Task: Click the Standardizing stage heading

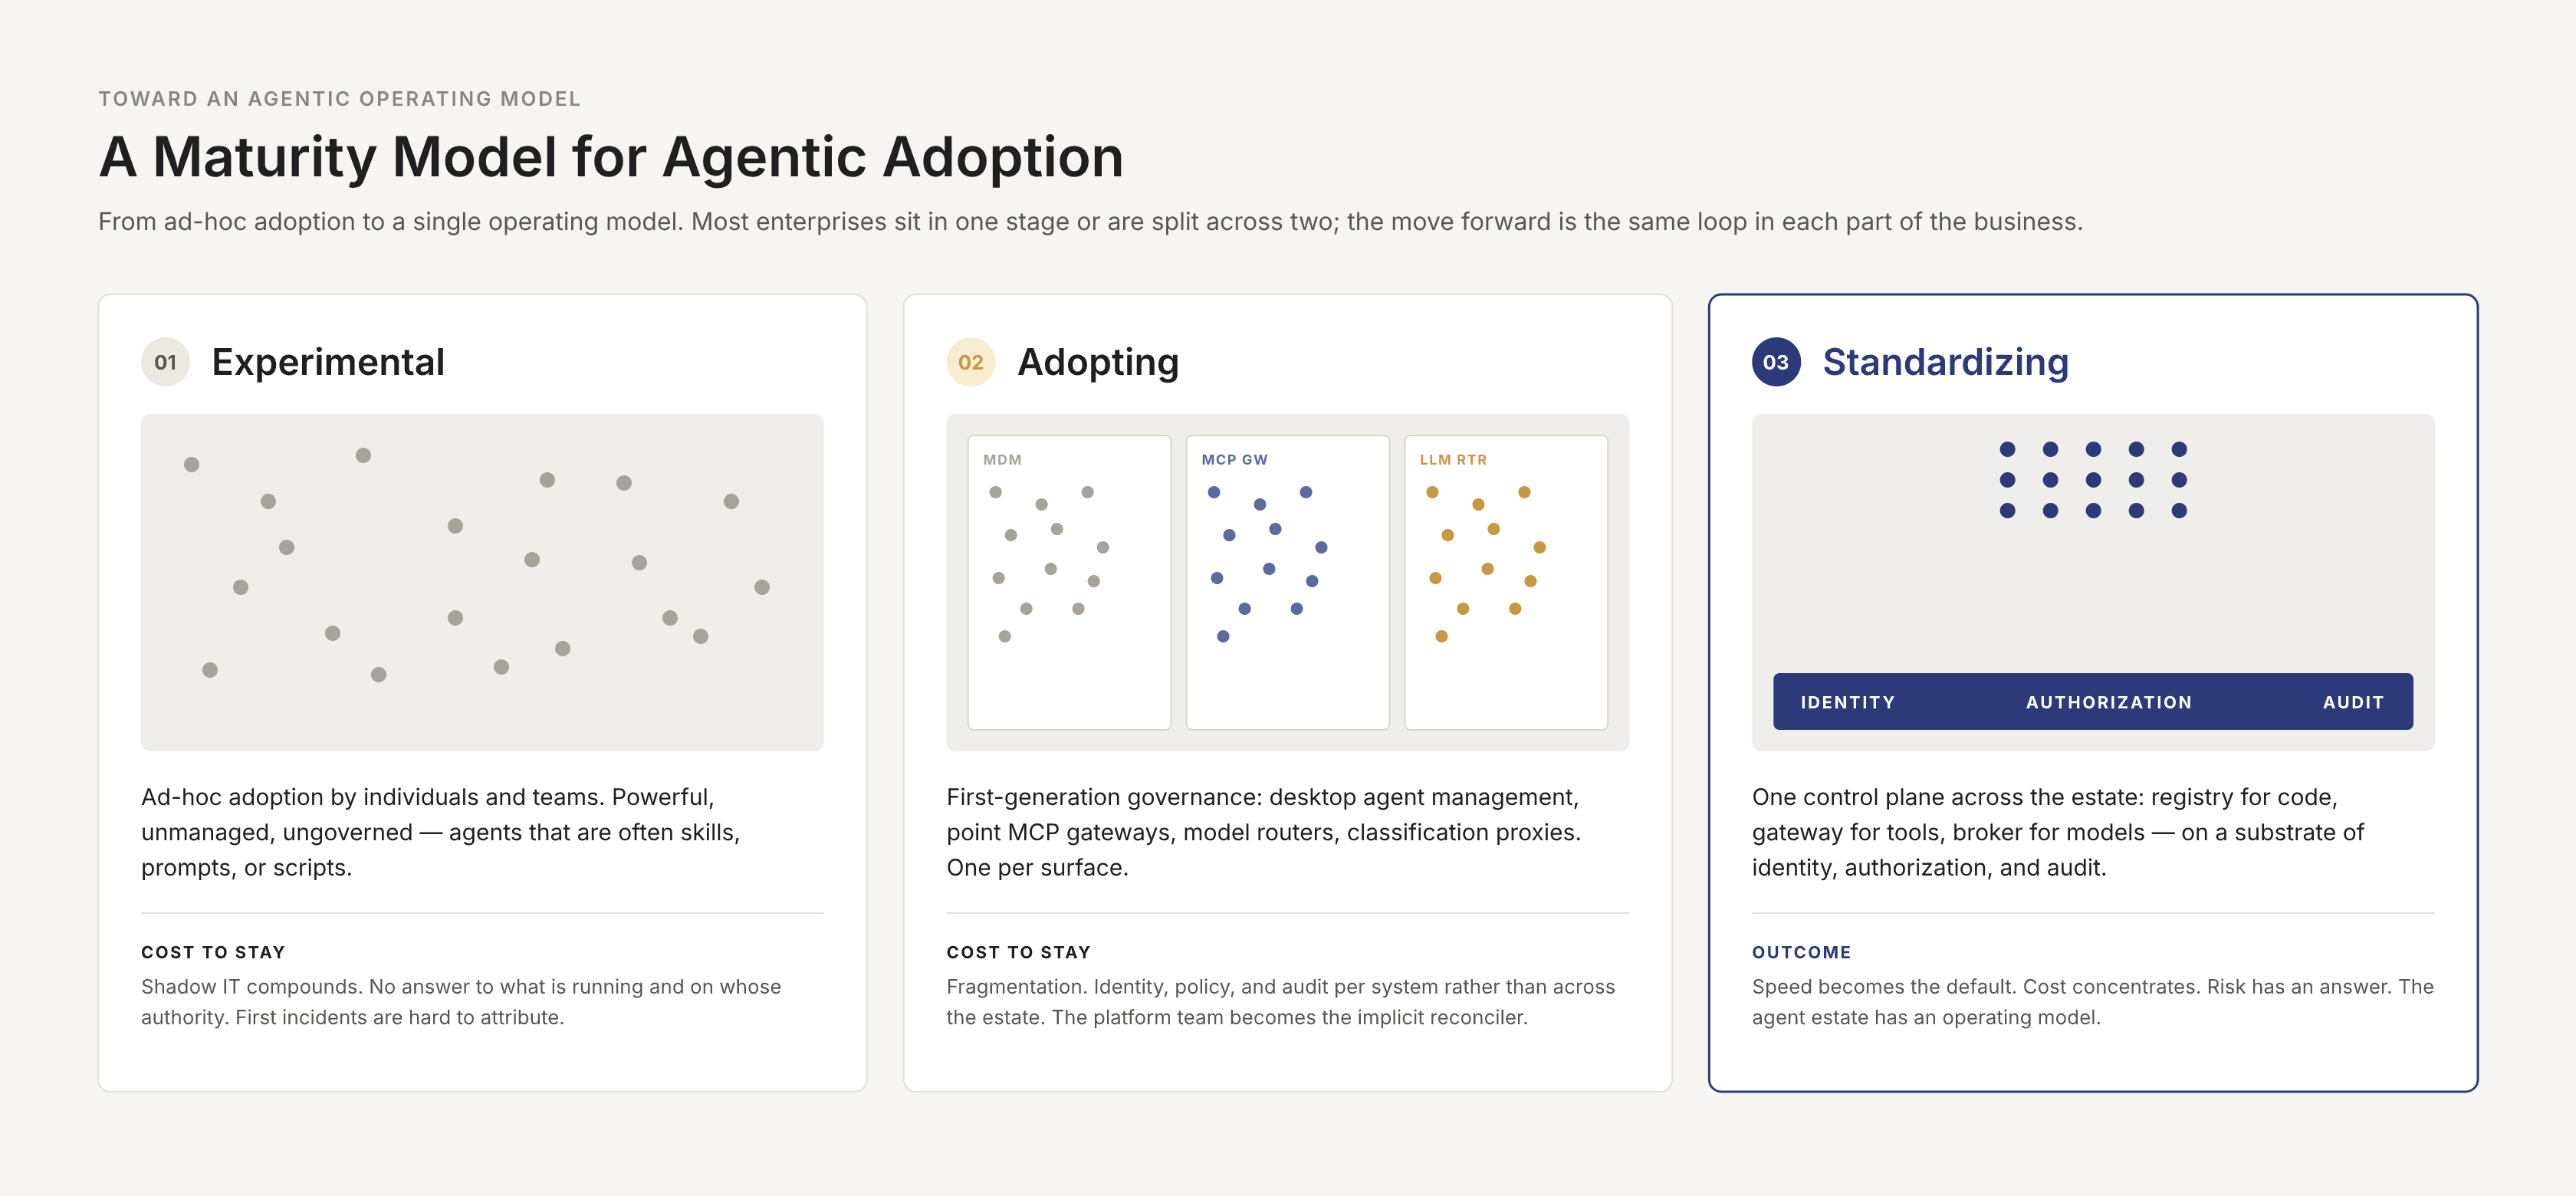Action: [1945, 362]
